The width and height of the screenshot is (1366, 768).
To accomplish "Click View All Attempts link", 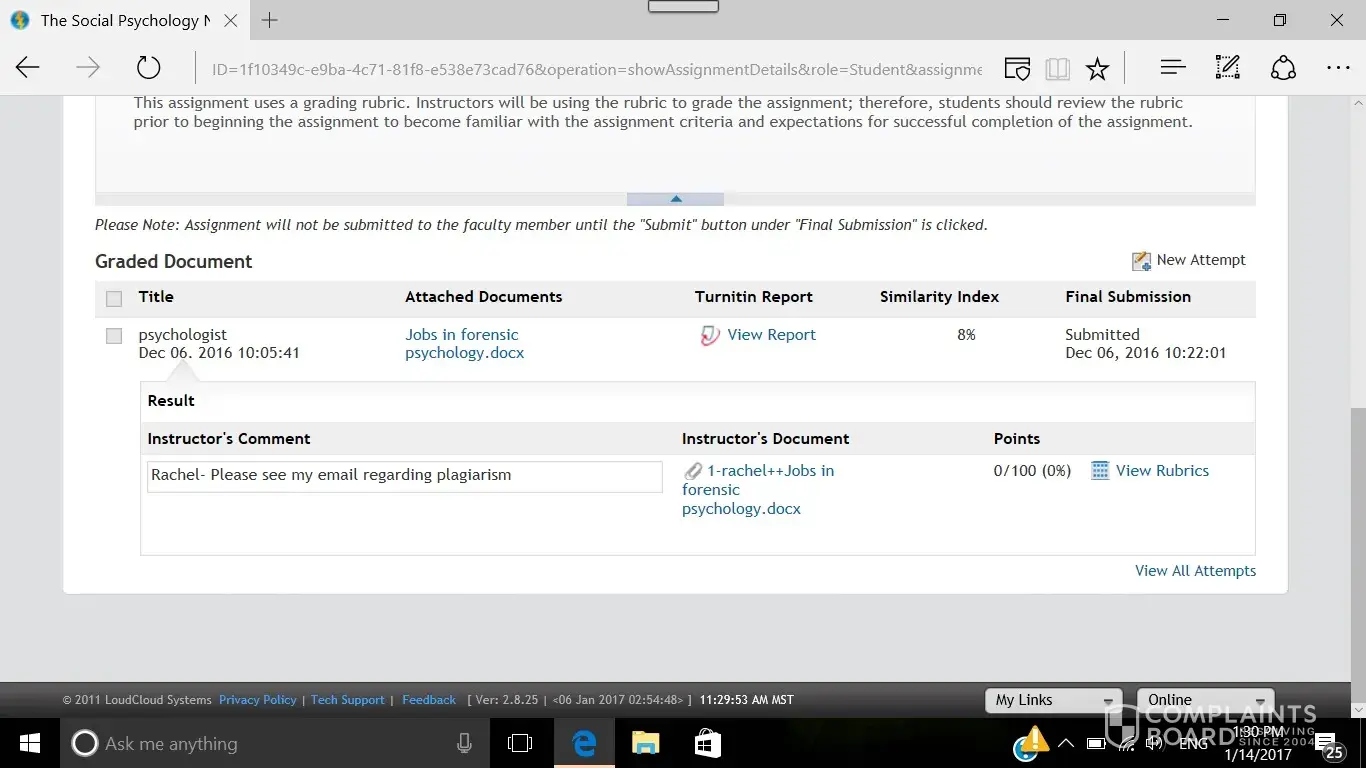I will coord(1195,571).
